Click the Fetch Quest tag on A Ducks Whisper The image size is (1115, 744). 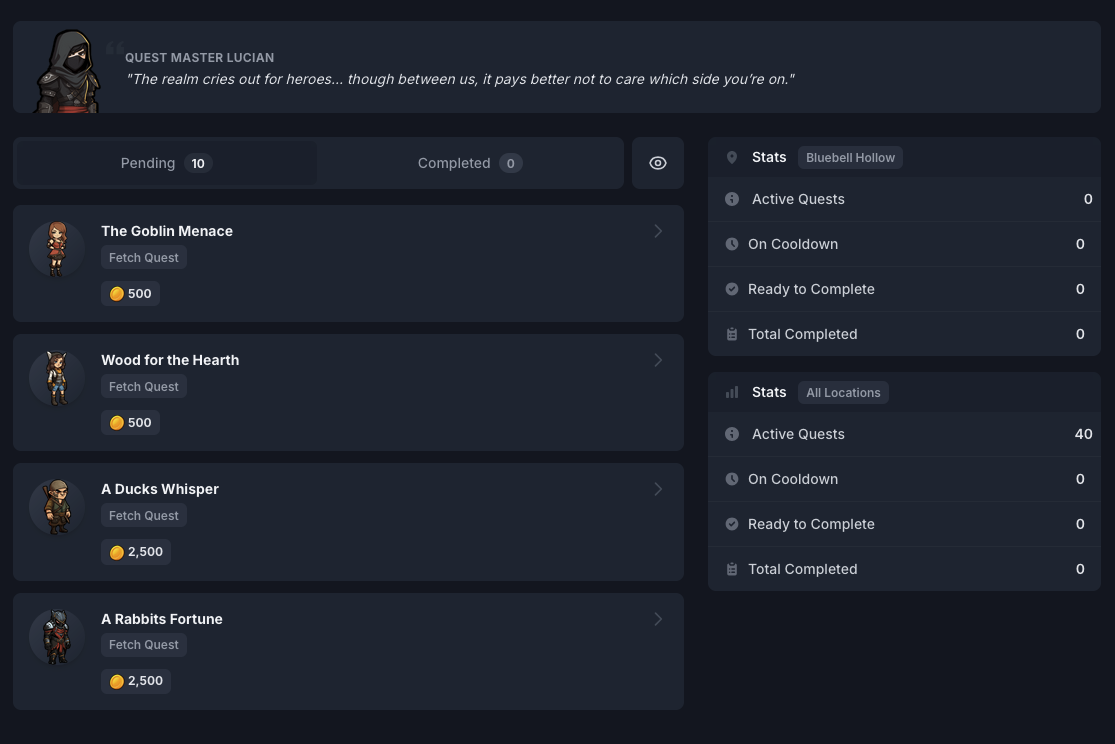pyautogui.click(x=144, y=516)
